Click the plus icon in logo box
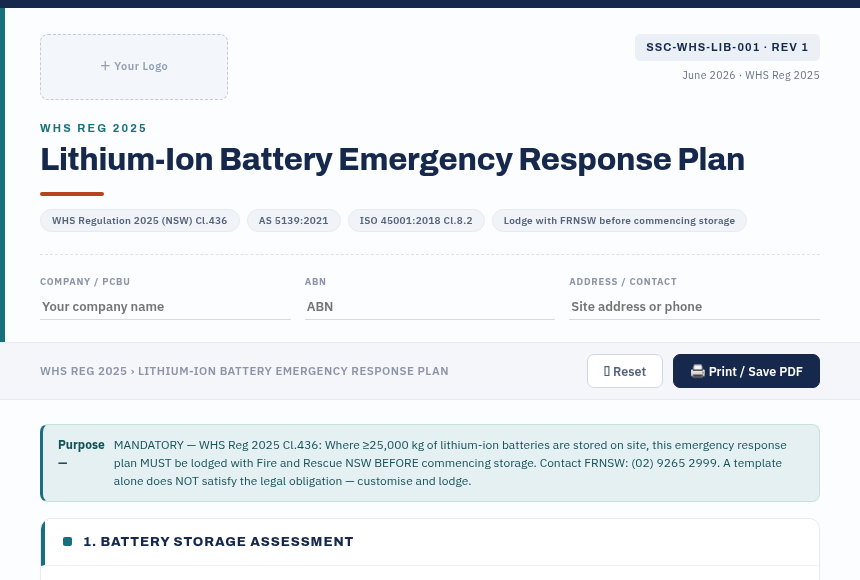Image resolution: width=860 pixels, height=580 pixels. pyautogui.click(x=105, y=66)
